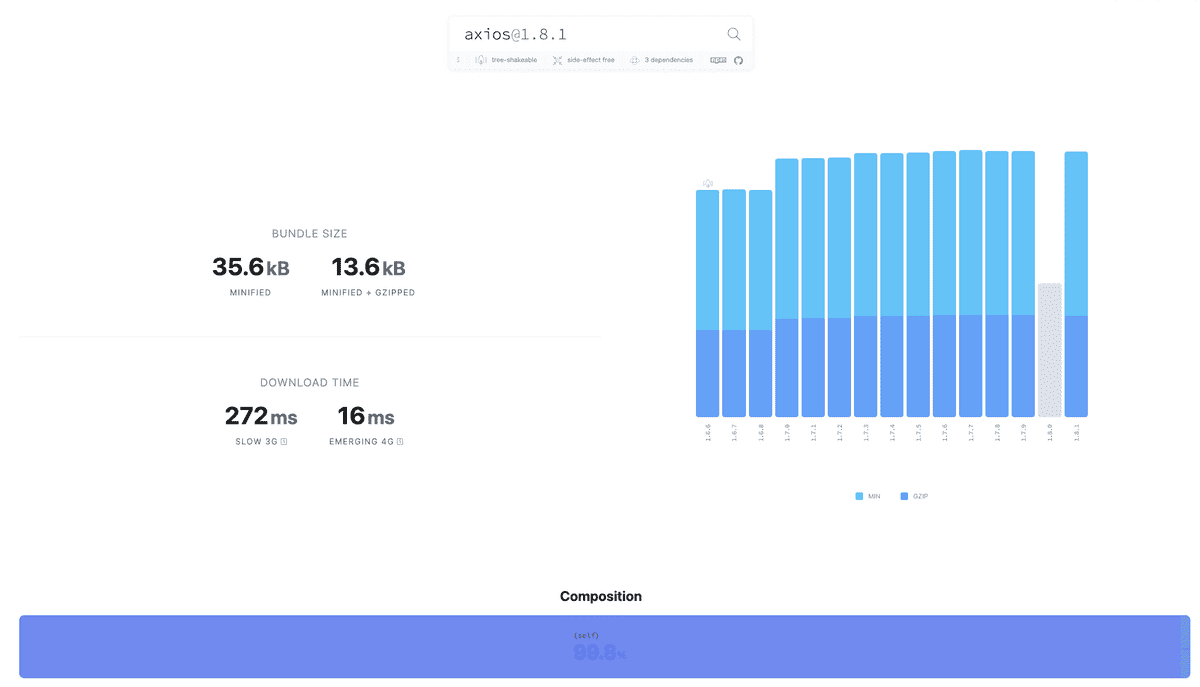Viewport: 1200px width, 687px height.
Task: Select the version 1.6.6 bar
Action: (708, 303)
